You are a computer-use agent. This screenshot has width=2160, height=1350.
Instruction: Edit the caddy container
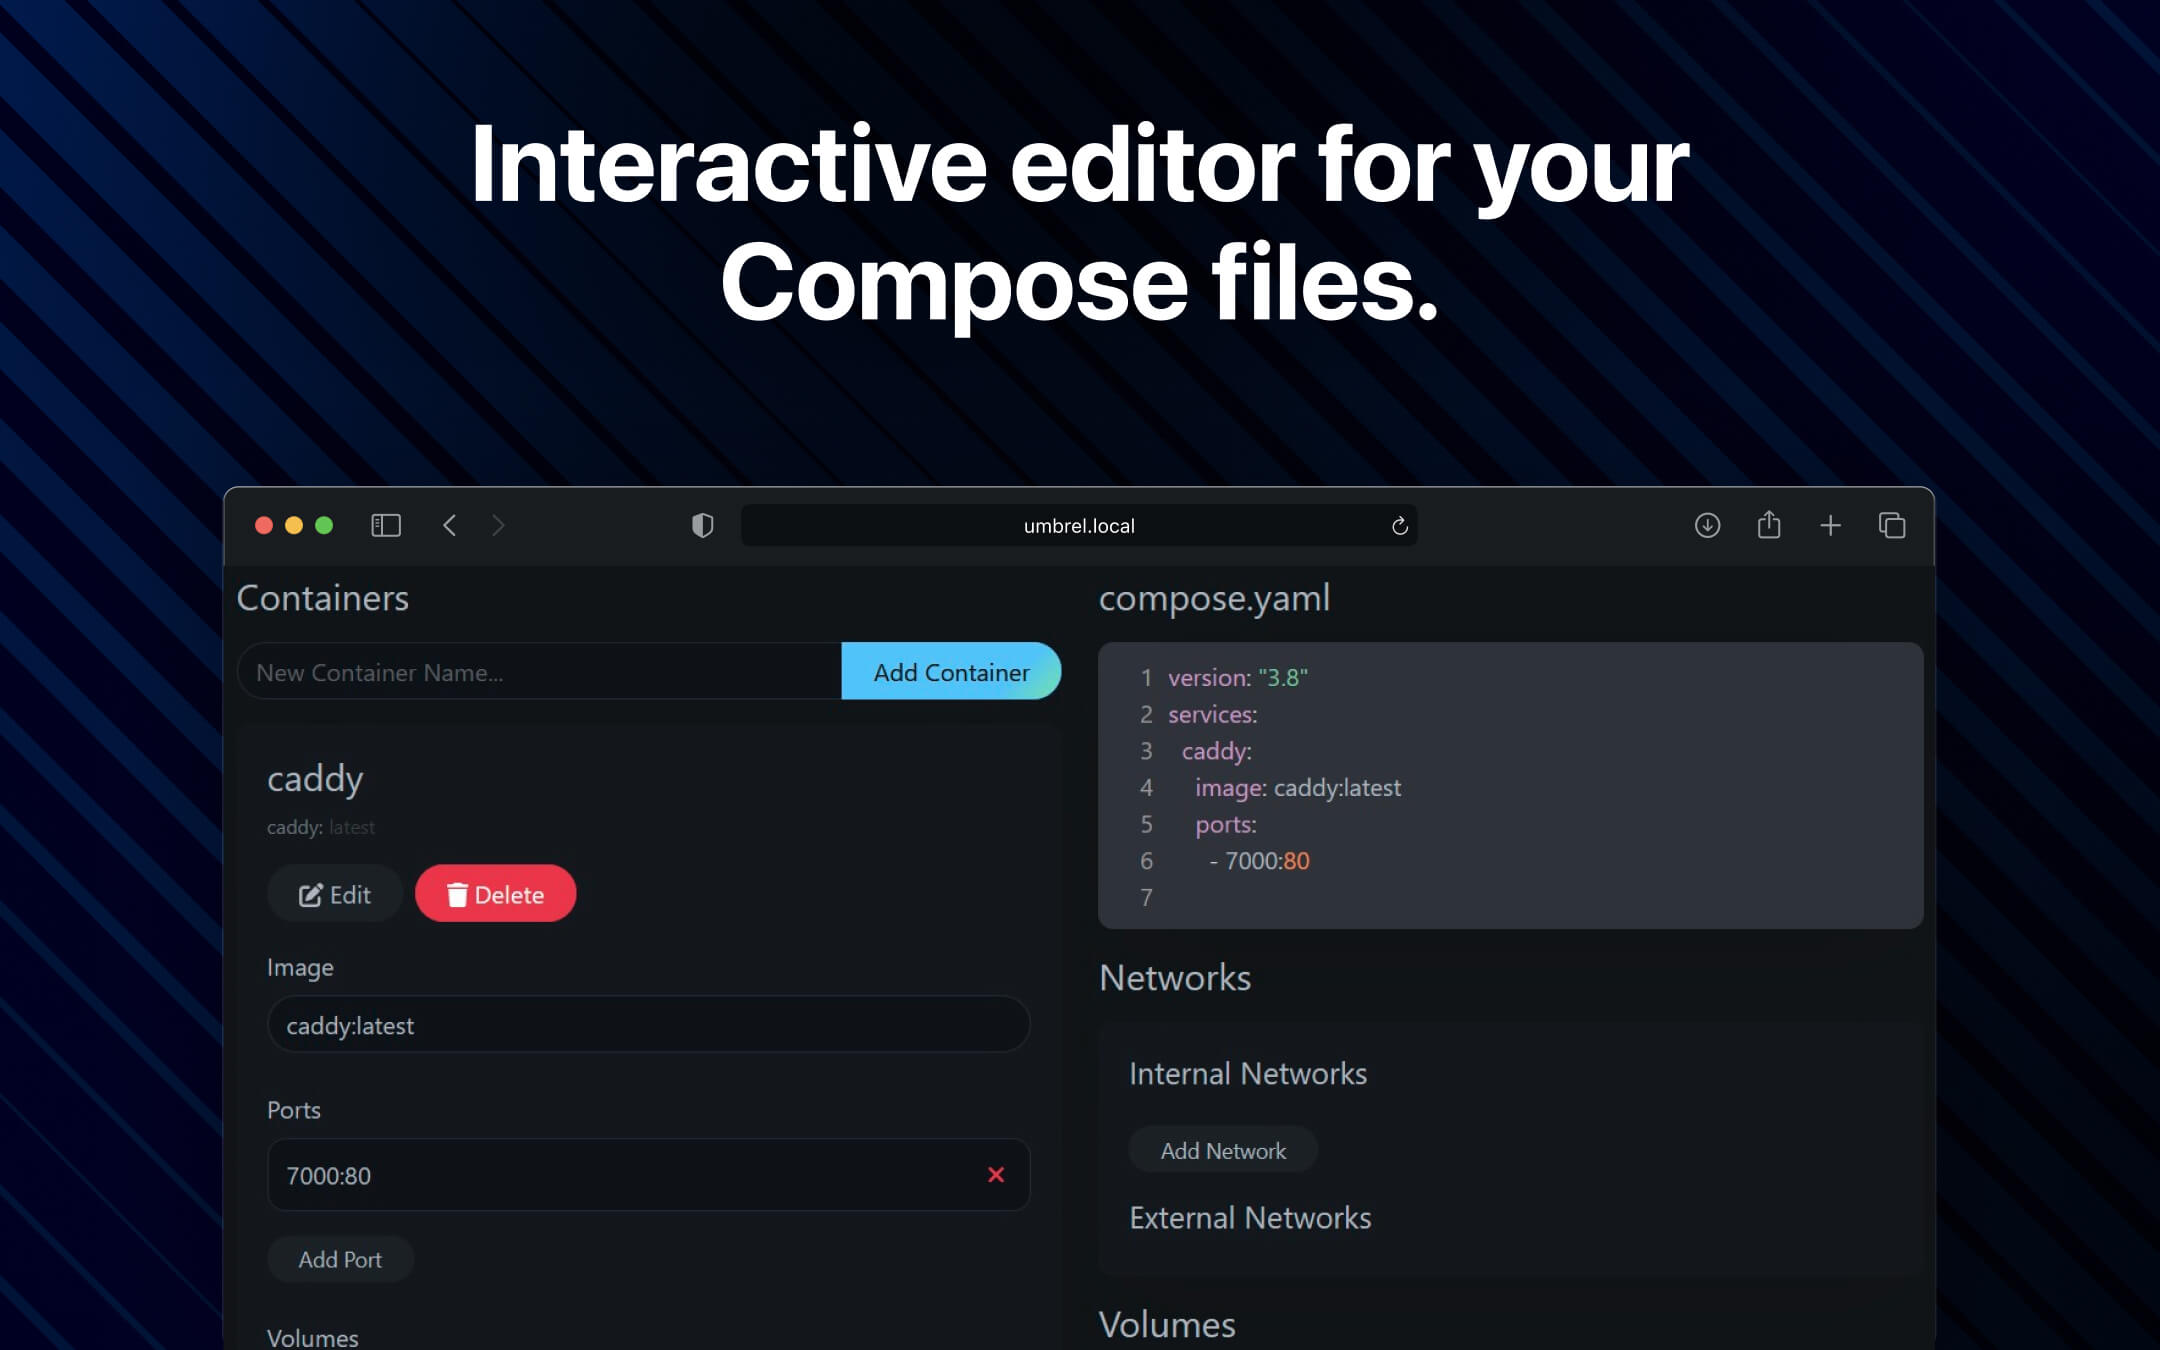[x=335, y=894]
